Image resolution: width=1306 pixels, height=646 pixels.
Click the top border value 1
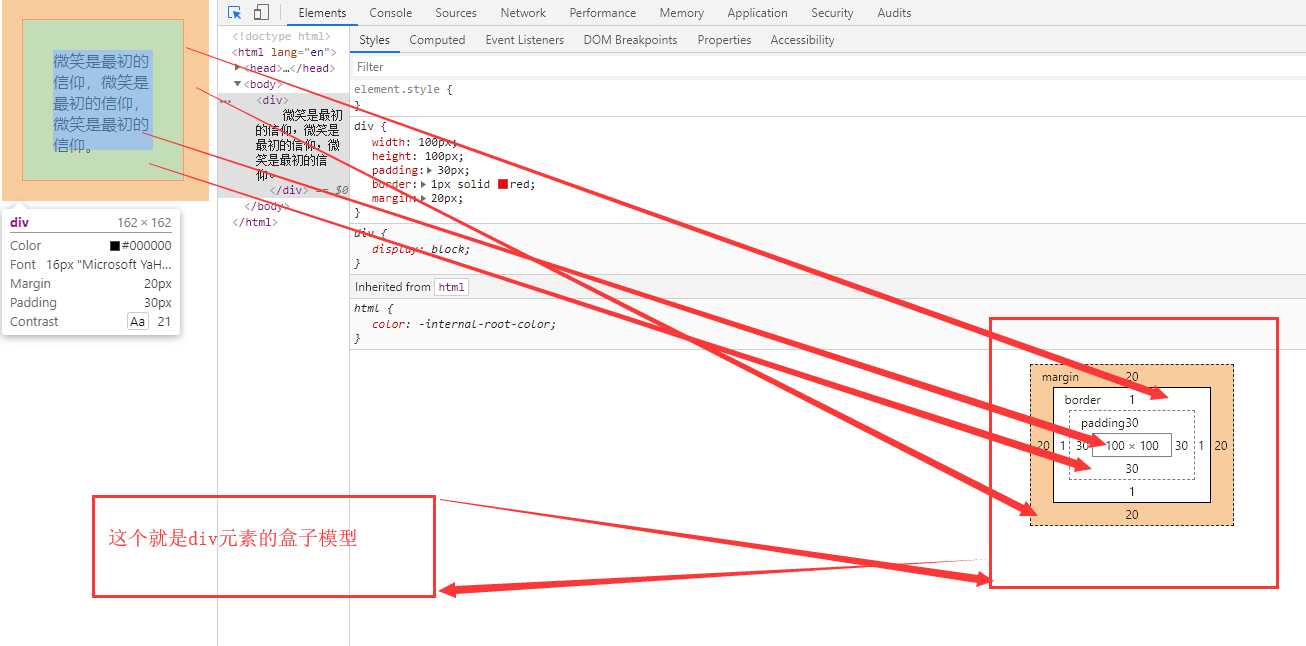(1132, 400)
